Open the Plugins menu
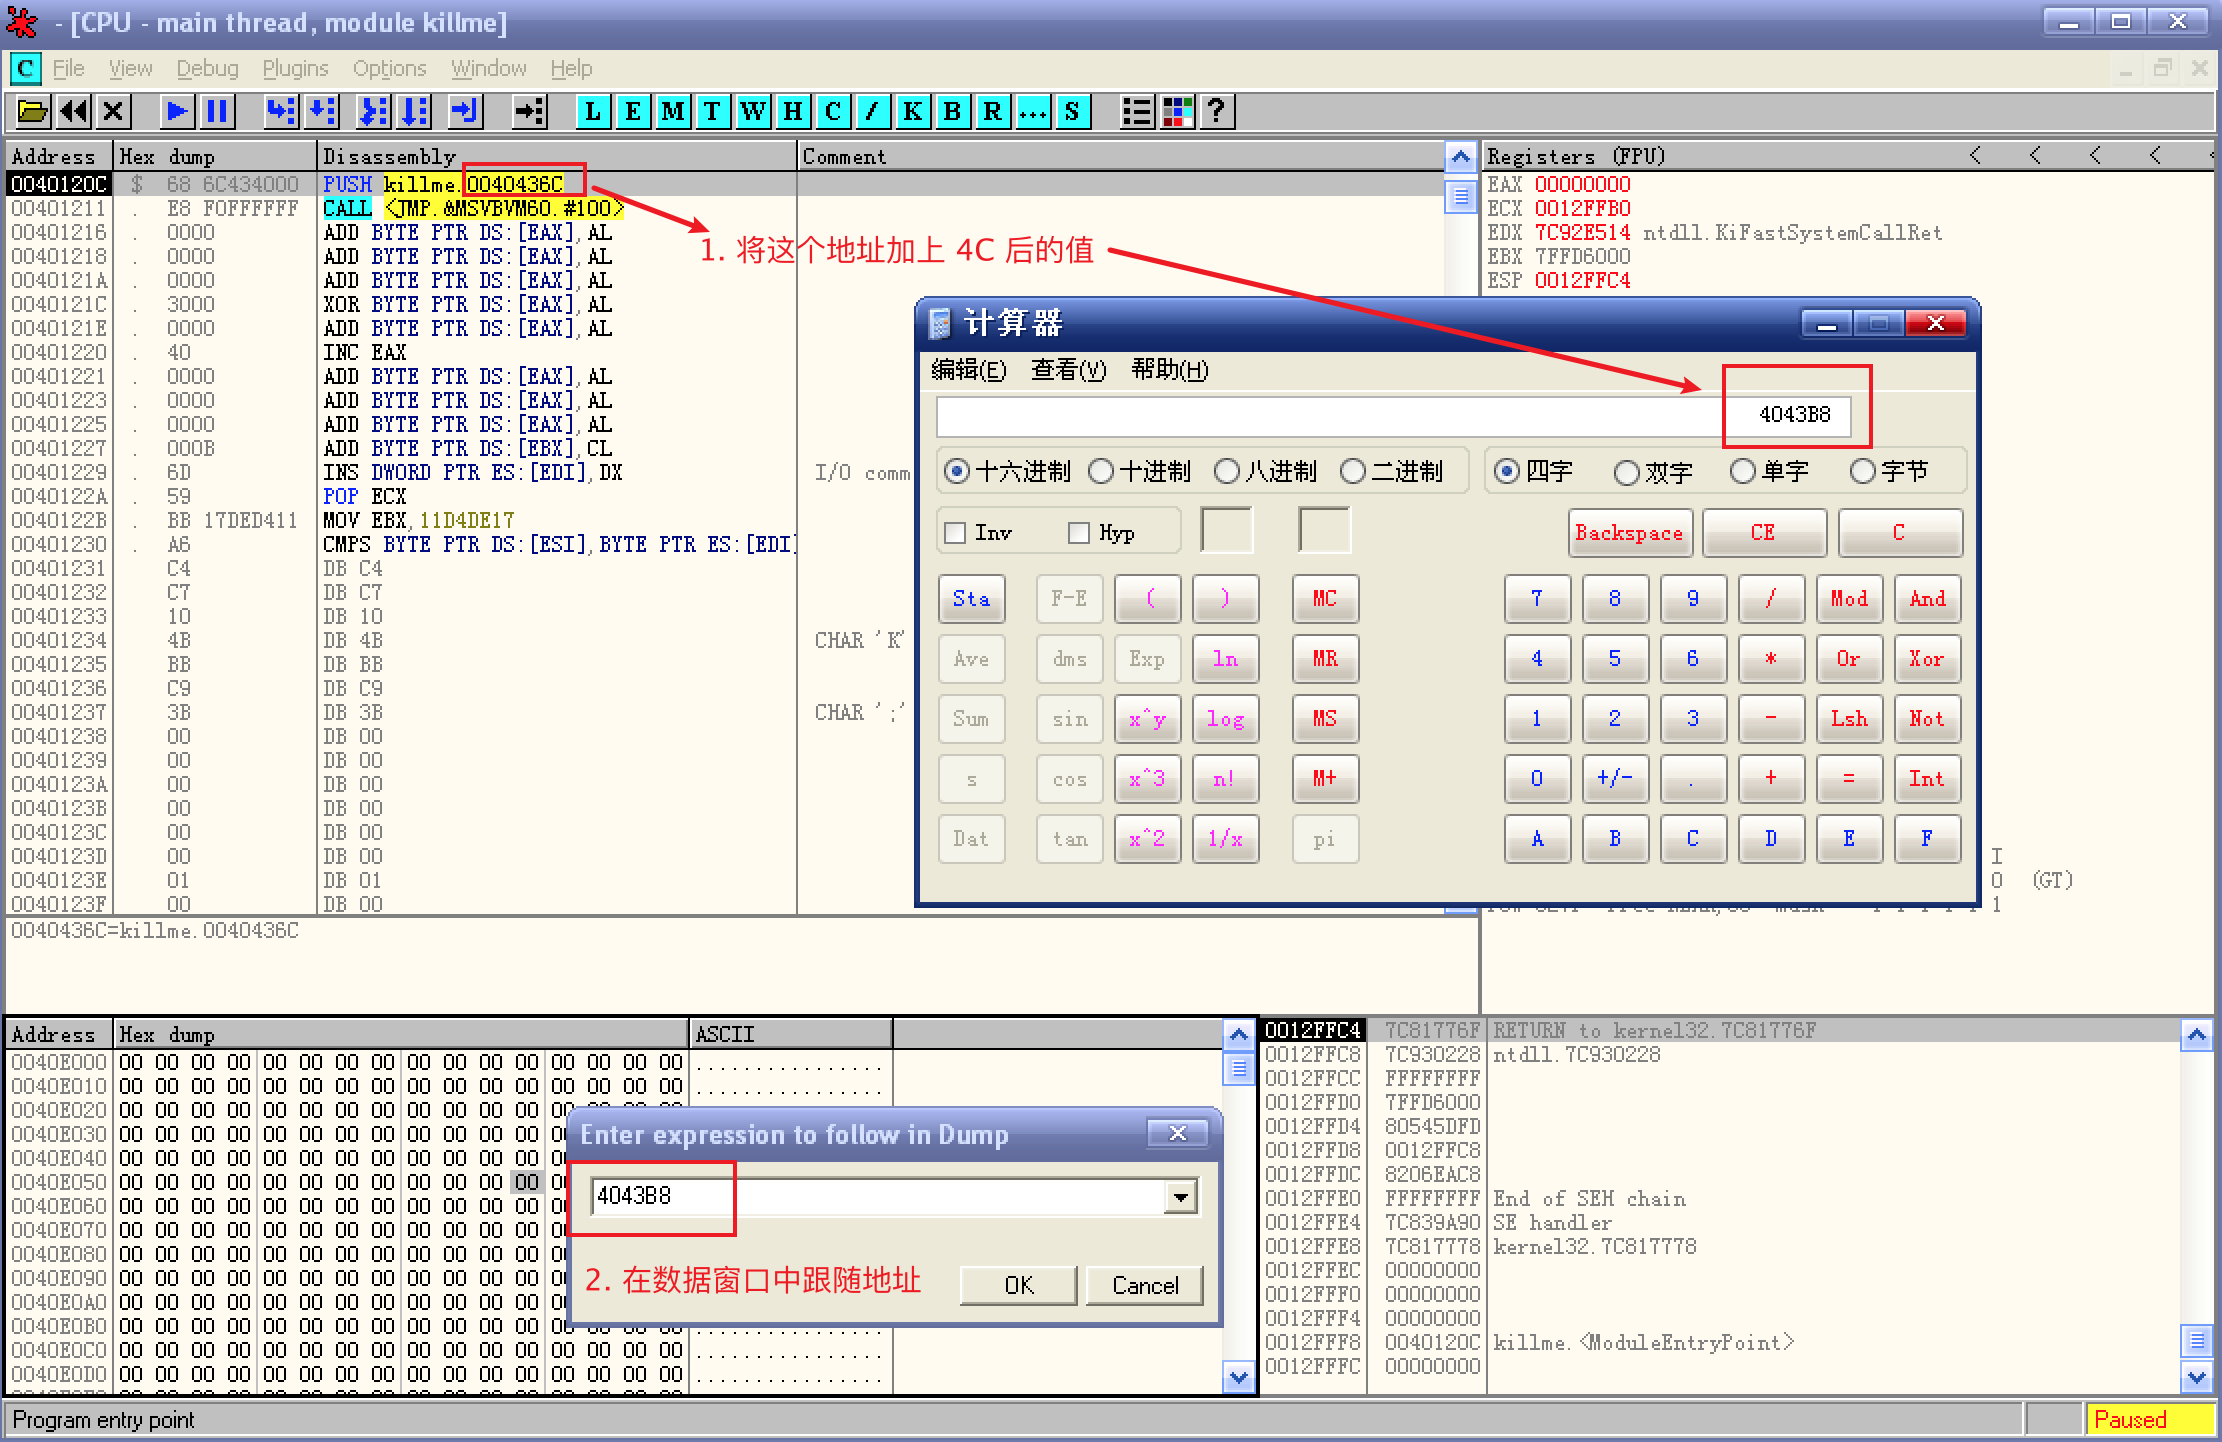 (295, 68)
